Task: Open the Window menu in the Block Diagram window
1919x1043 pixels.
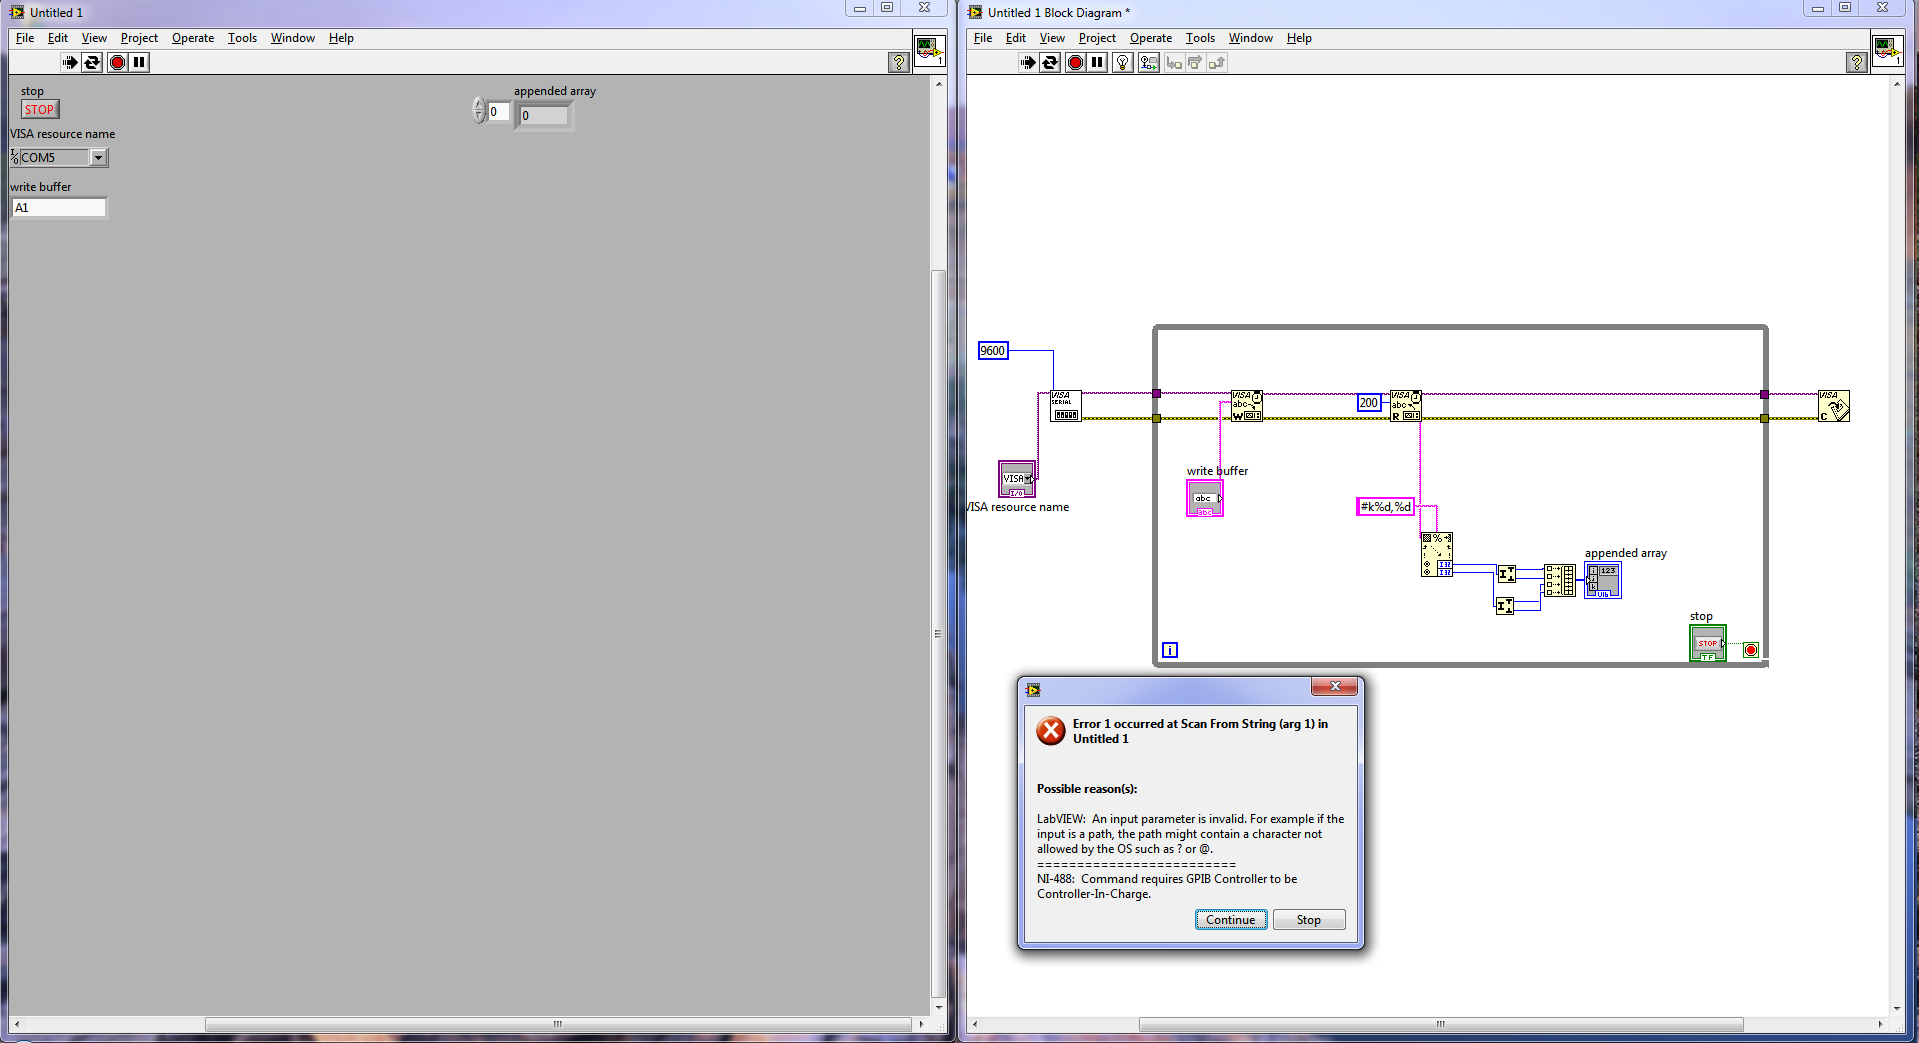Action: coord(1251,38)
